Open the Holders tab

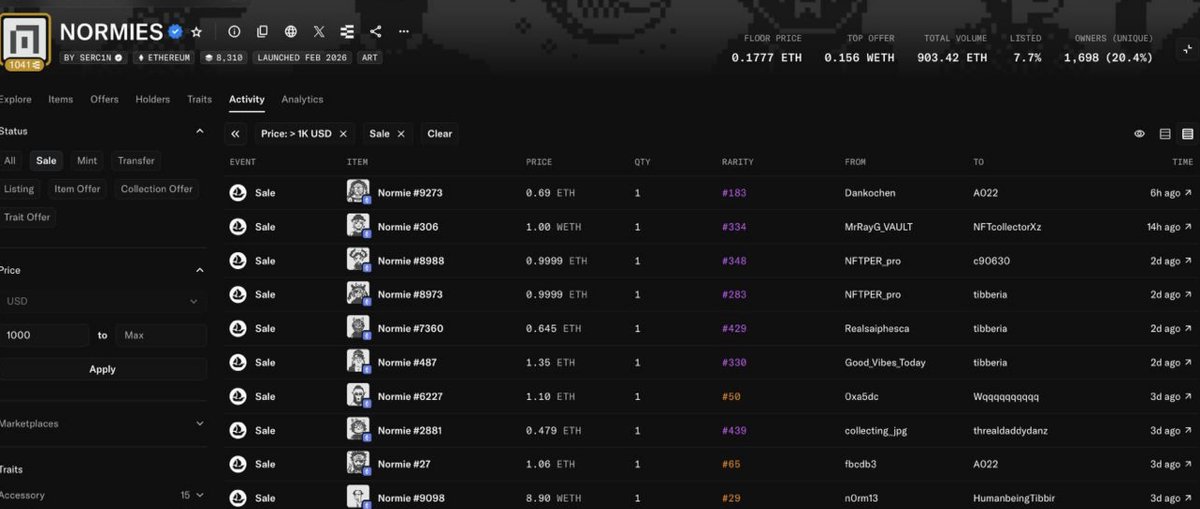[153, 99]
